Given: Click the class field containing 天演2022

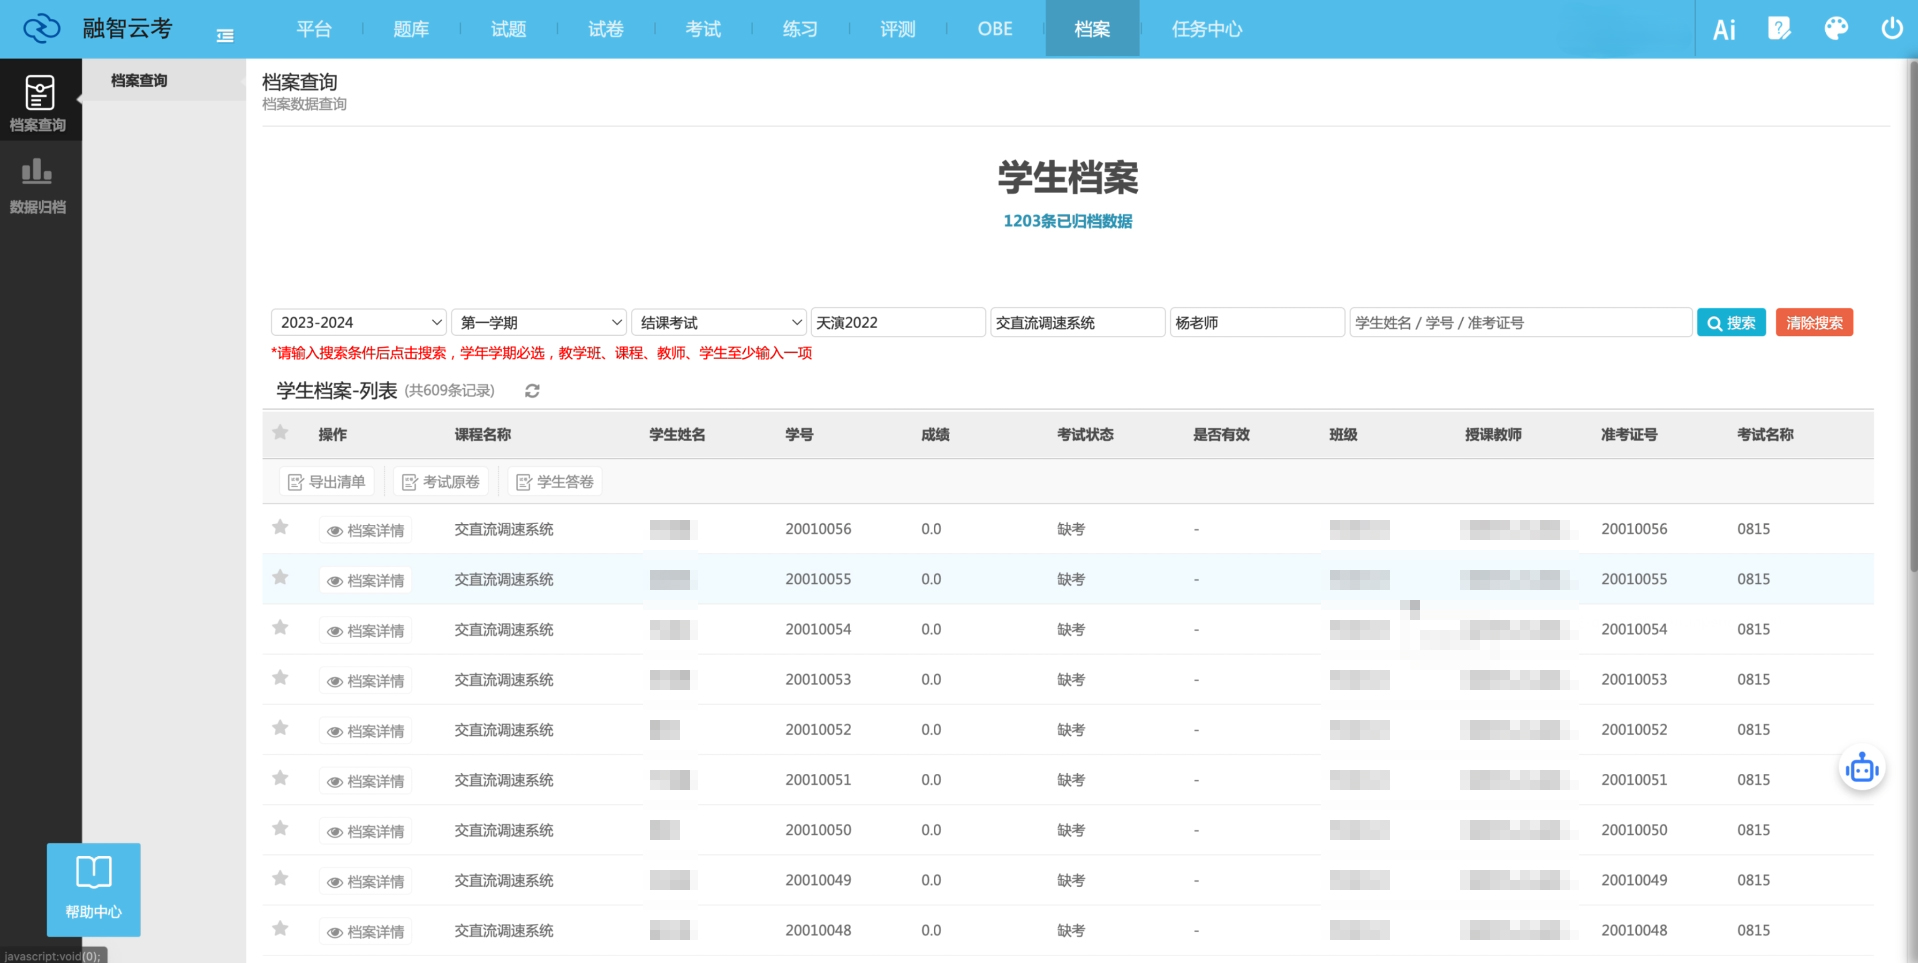Looking at the screenshot, I should 898,322.
